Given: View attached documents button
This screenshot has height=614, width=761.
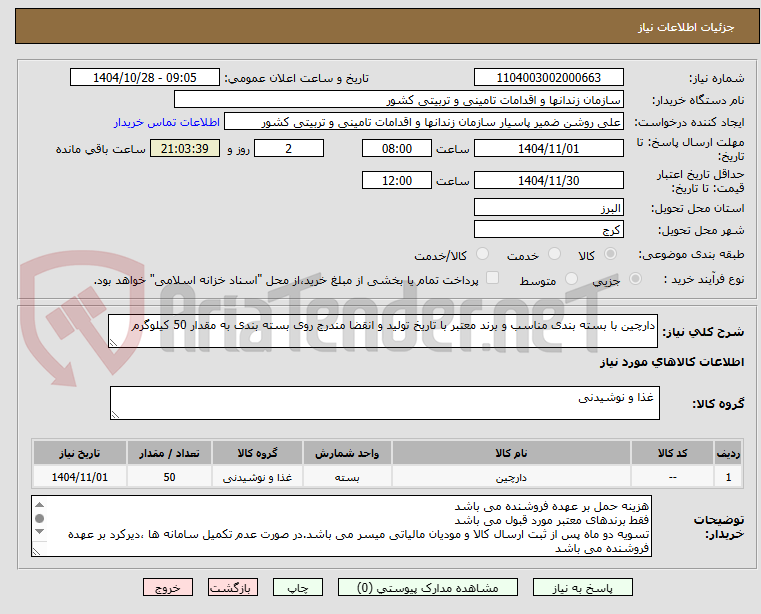Looking at the screenshot, I should [x=428, y=587].
